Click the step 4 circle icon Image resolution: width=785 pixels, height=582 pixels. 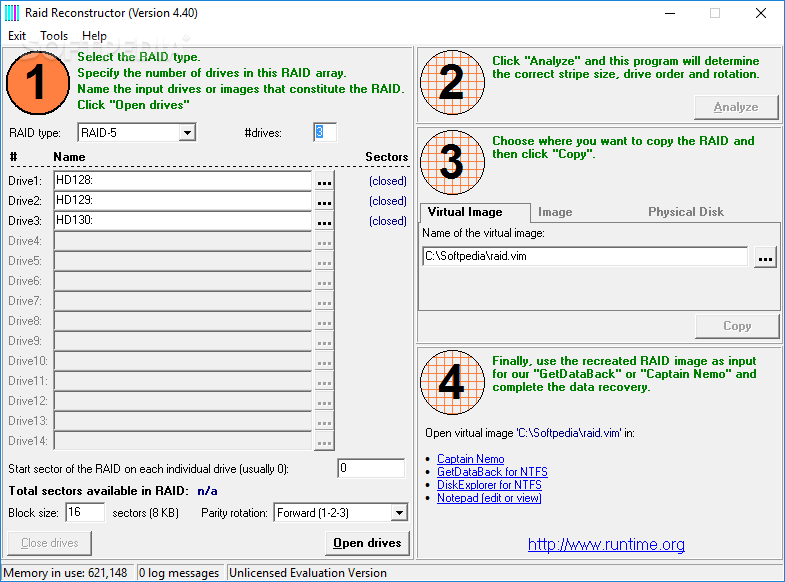point(453,382)
